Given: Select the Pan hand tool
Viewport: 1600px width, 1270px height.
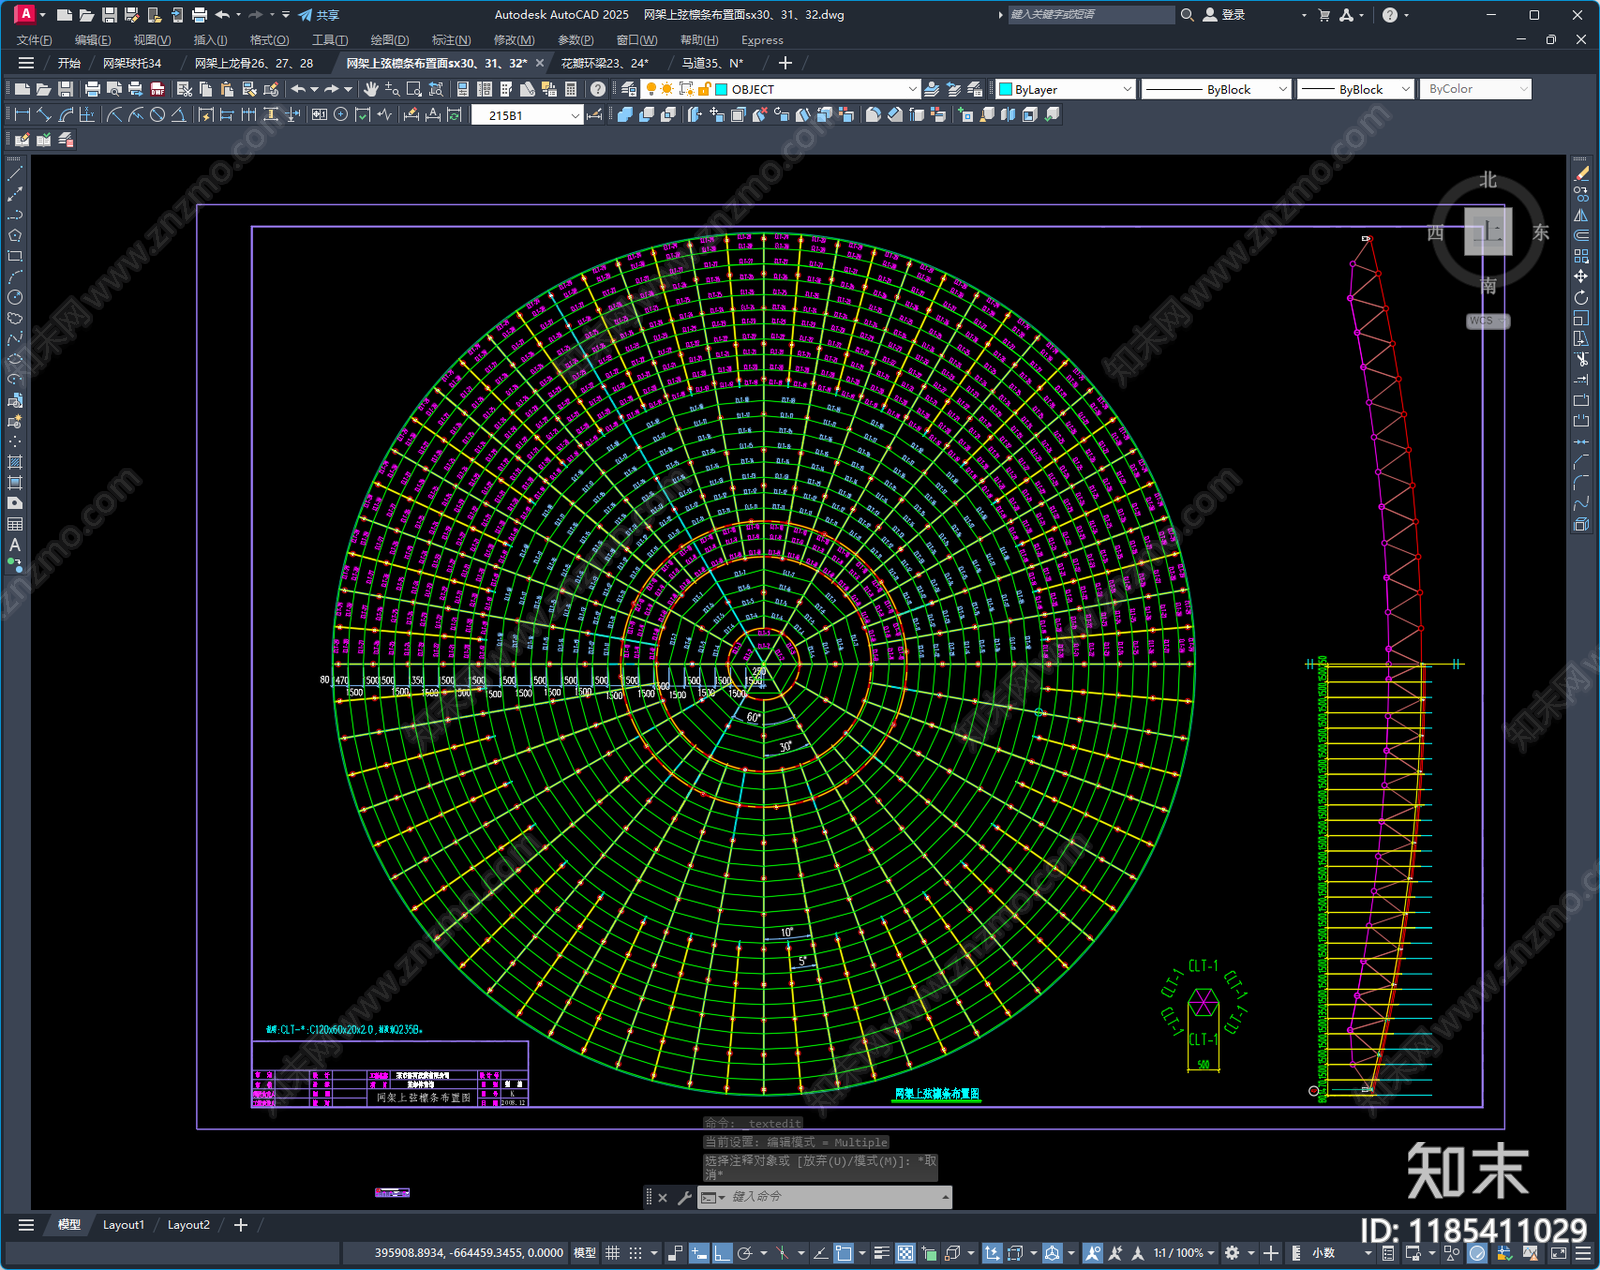Looking at the screenshot, I should point(371,89).
